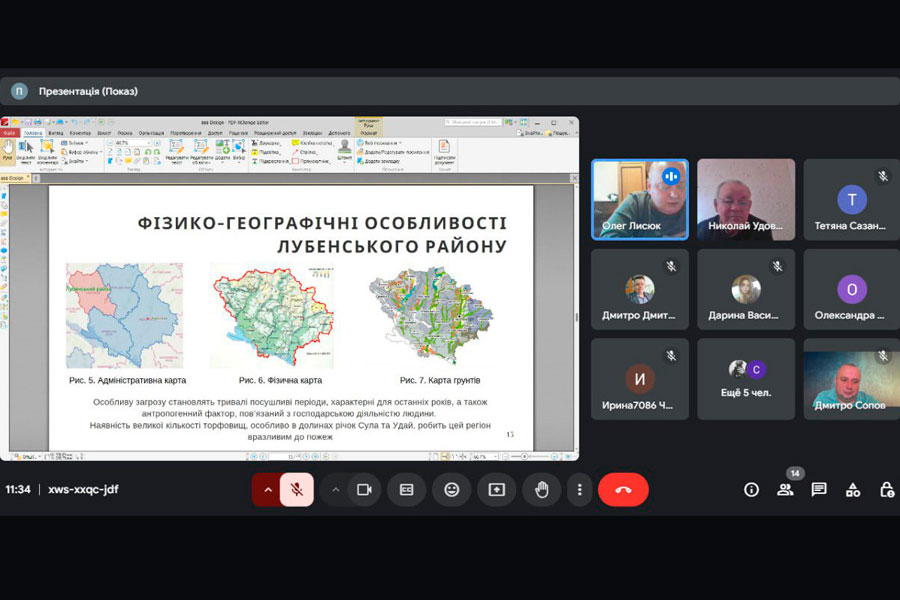Screen dimensions: 900x600
Task: Turn on closed captions
Action: click(407, 489)
